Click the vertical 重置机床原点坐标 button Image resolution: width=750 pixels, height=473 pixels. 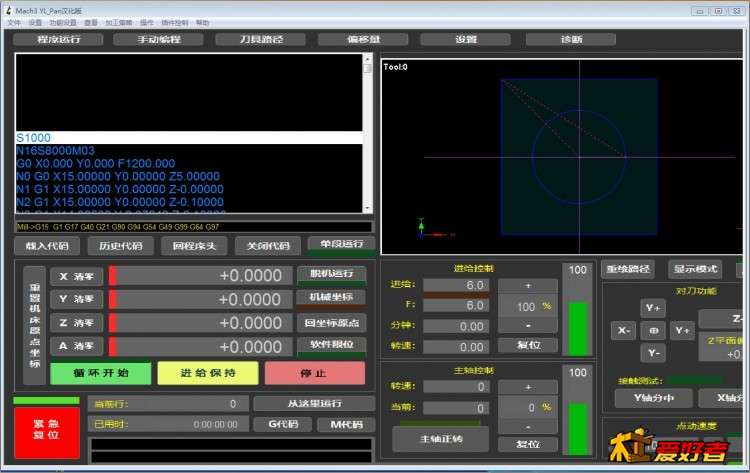[x=34, y=325]
